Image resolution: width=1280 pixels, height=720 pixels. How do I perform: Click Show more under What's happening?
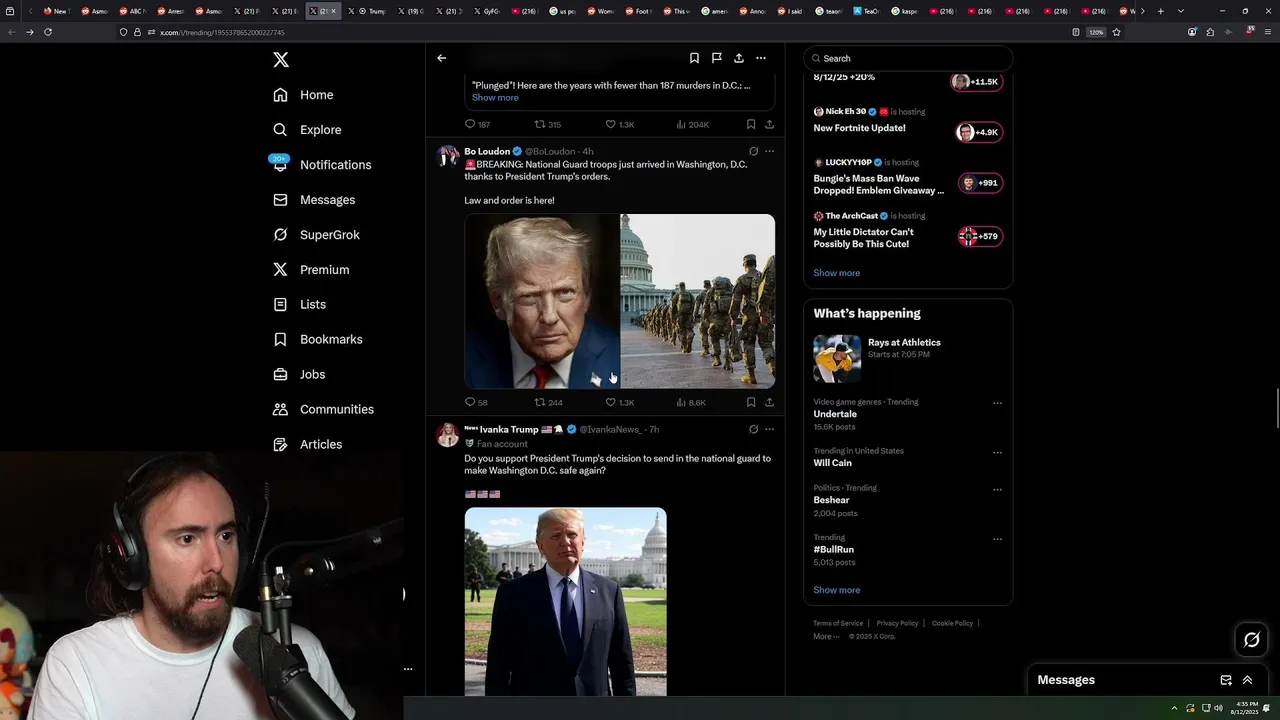click(x=836, y=590)
